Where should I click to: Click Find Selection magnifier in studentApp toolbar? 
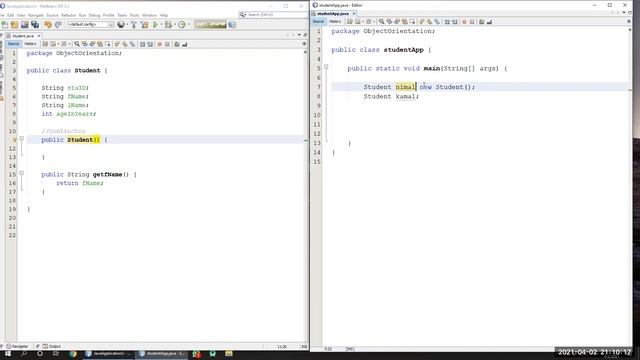point(382,22)
